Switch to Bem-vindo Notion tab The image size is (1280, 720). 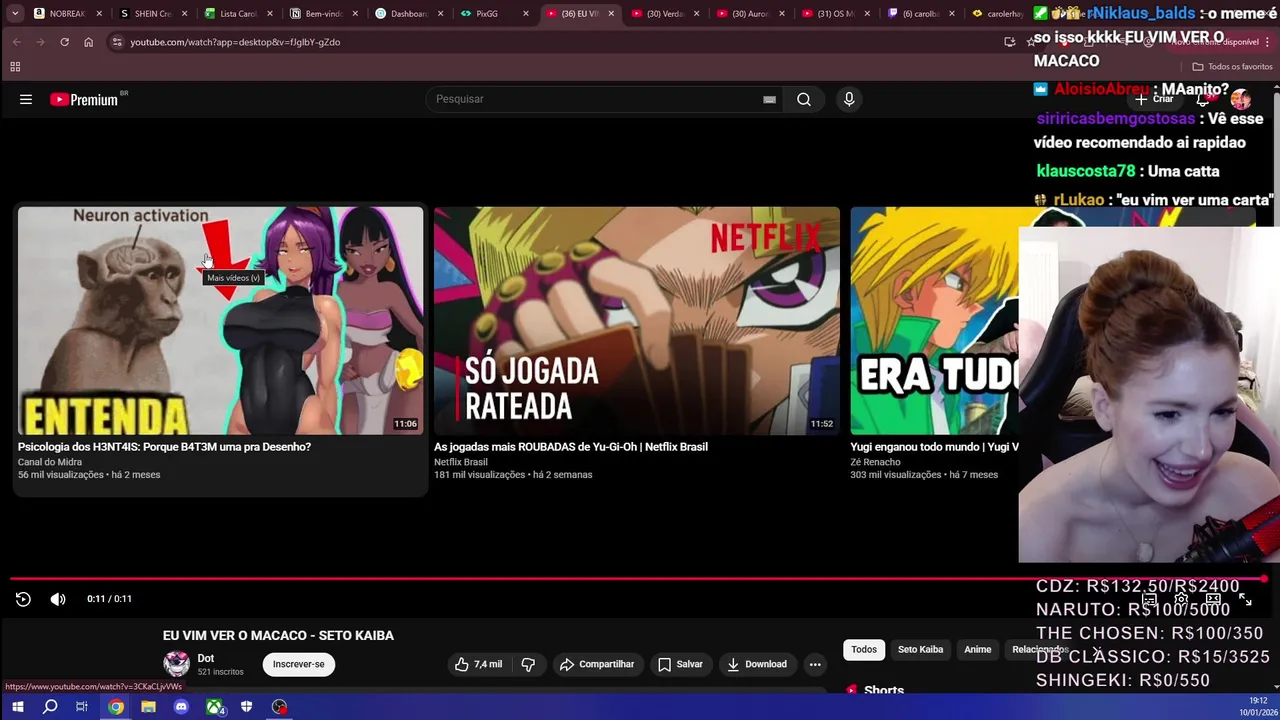click(323, 14)
